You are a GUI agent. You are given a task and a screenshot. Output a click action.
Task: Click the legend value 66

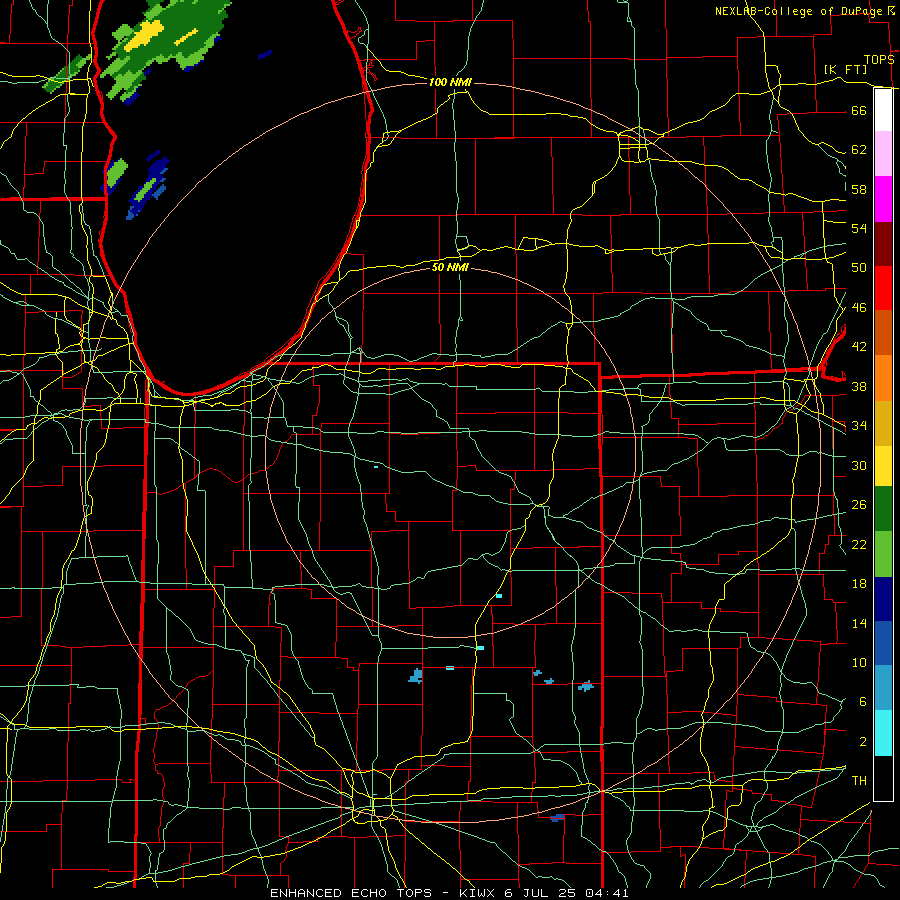(859, 110)
